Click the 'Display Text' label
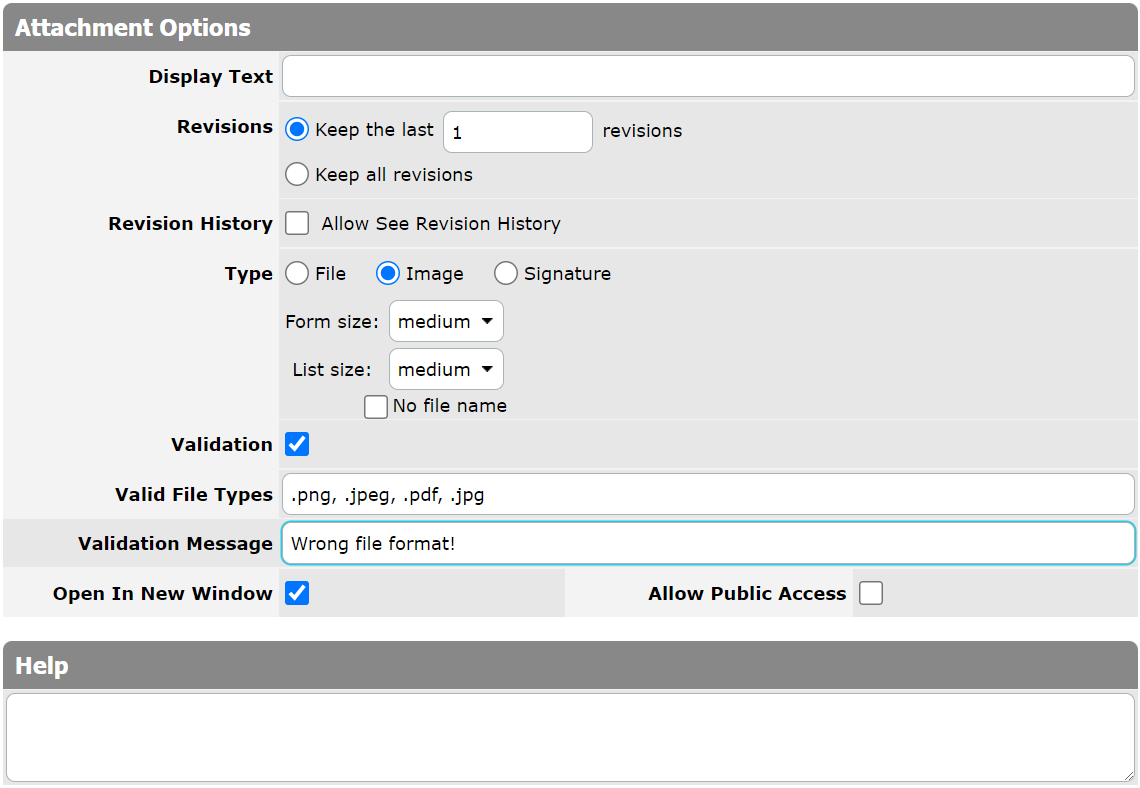Image resolution: width=1140 pixels, height=788 pixels. (x=211, y=77)
